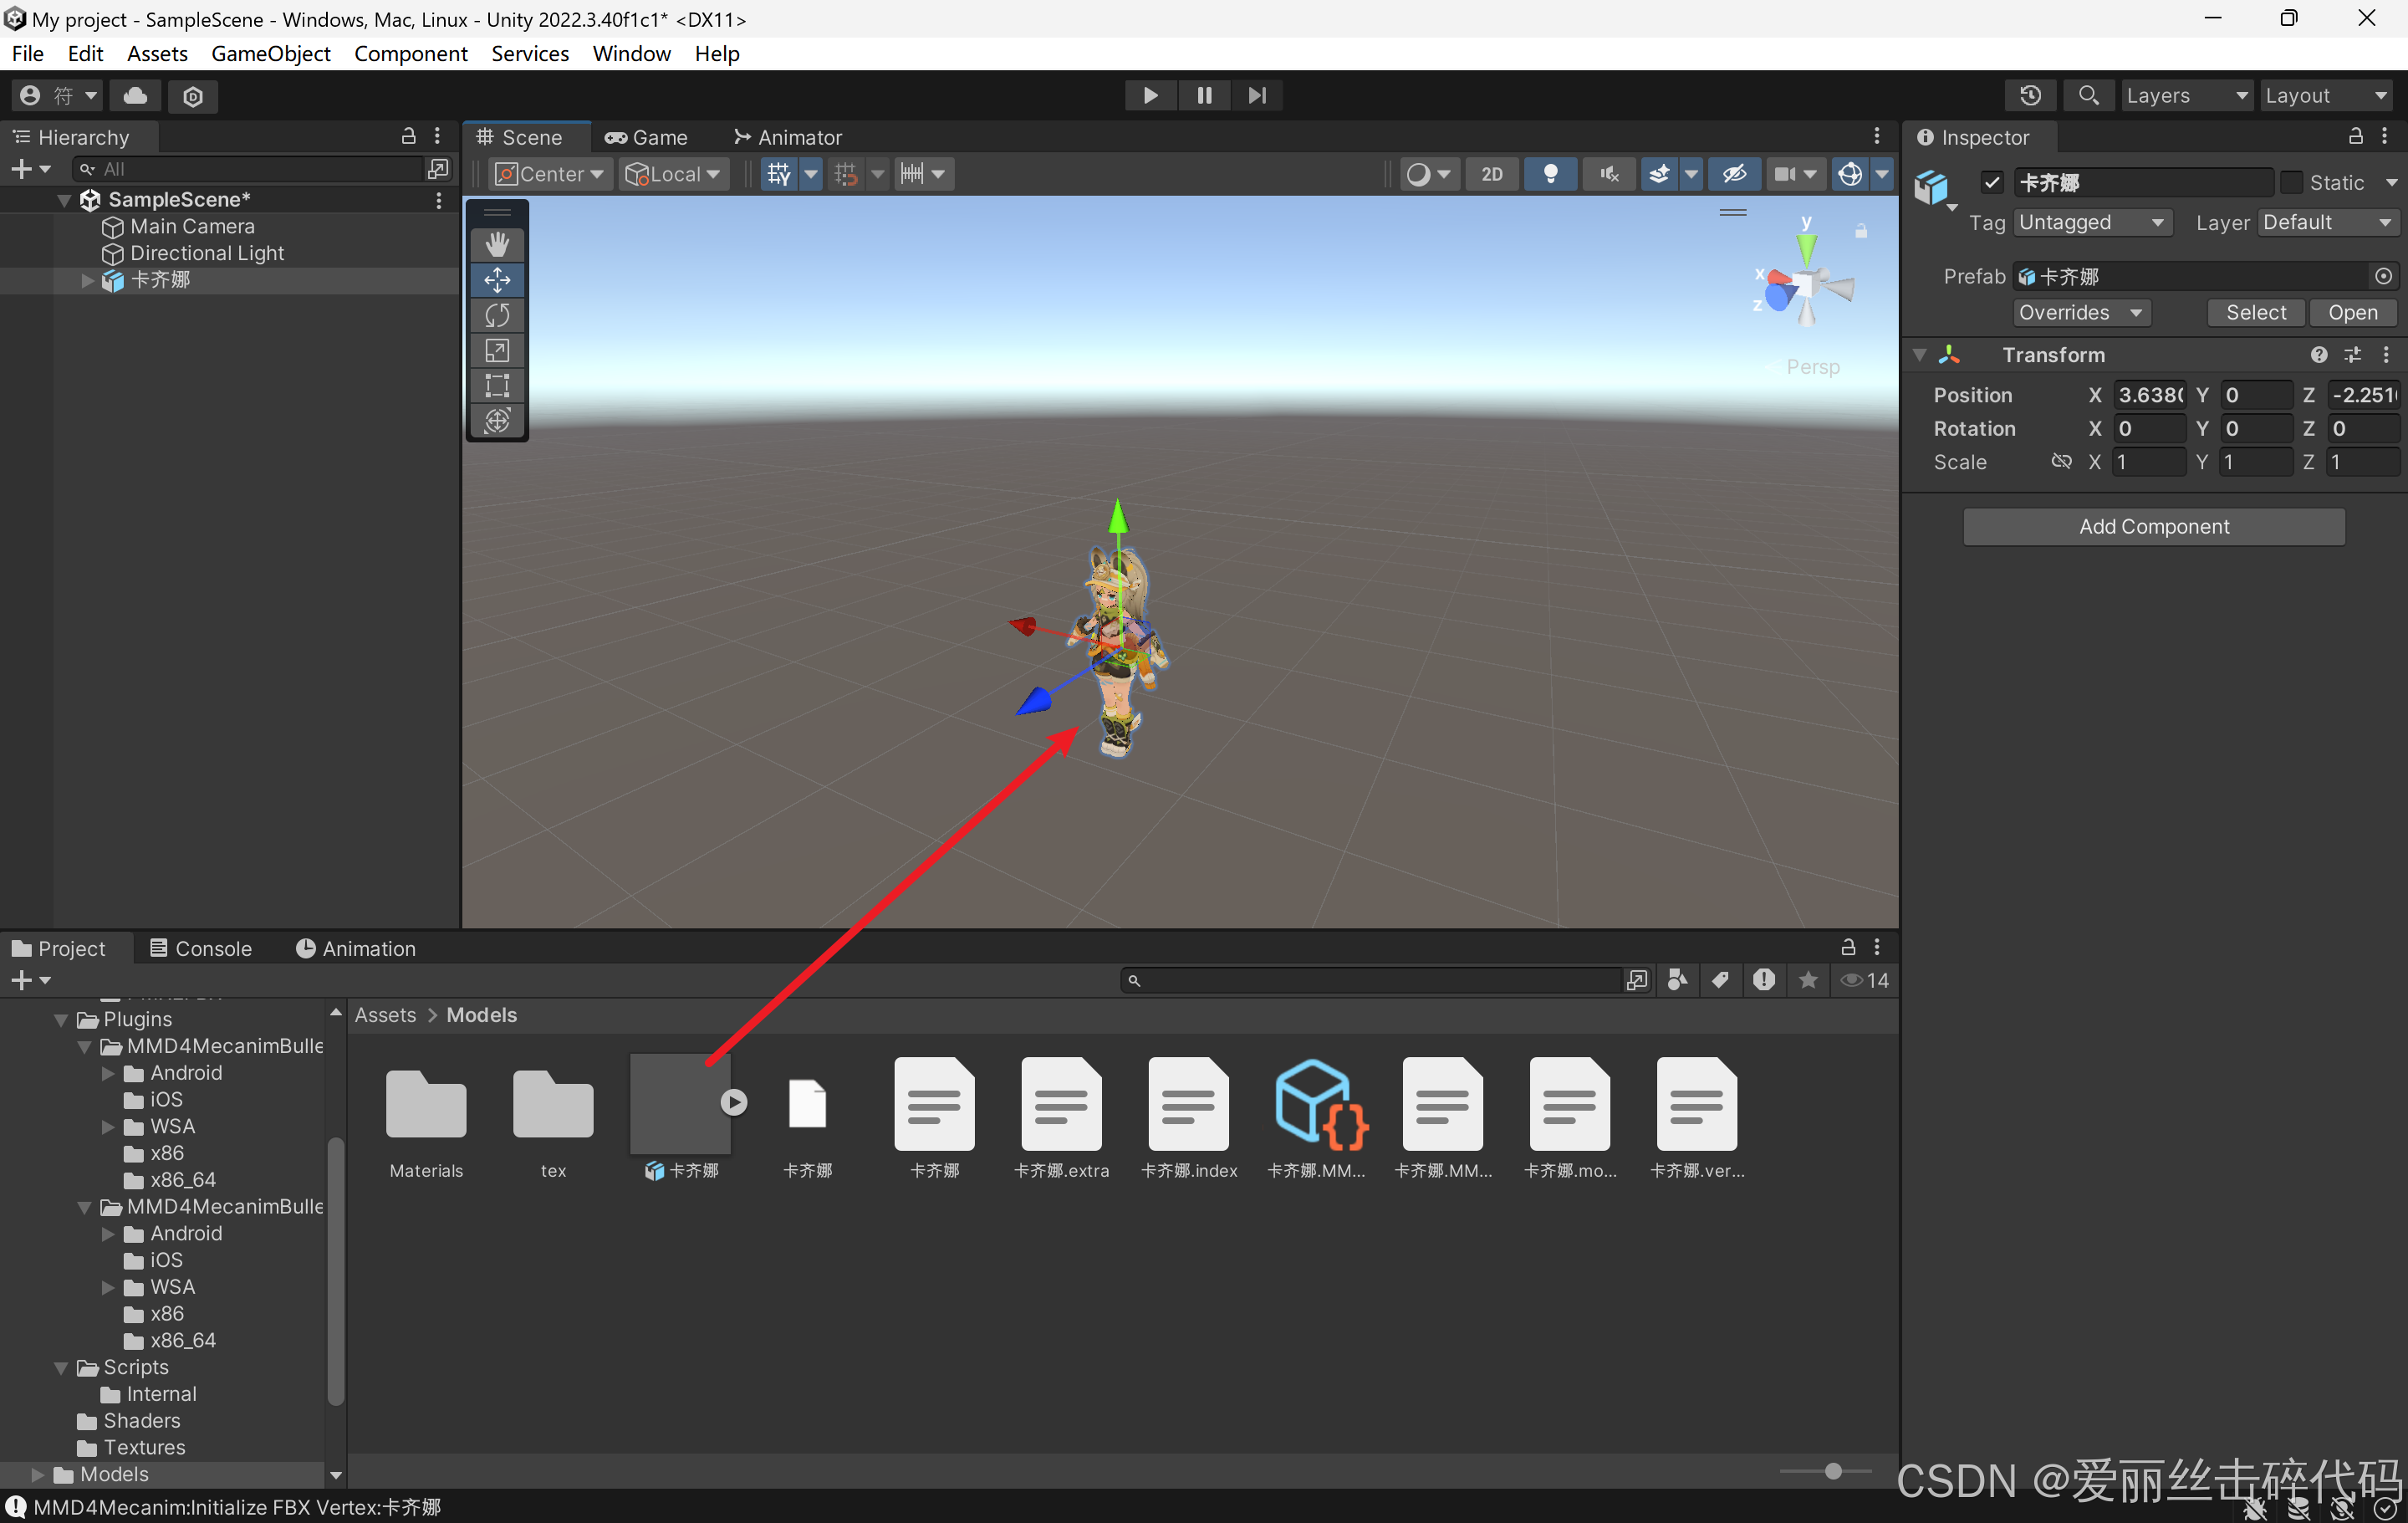Viewport: 2408px width, 1523px height.
Task: Open the Tag dropdown
Action: [x=2091, y=222]
